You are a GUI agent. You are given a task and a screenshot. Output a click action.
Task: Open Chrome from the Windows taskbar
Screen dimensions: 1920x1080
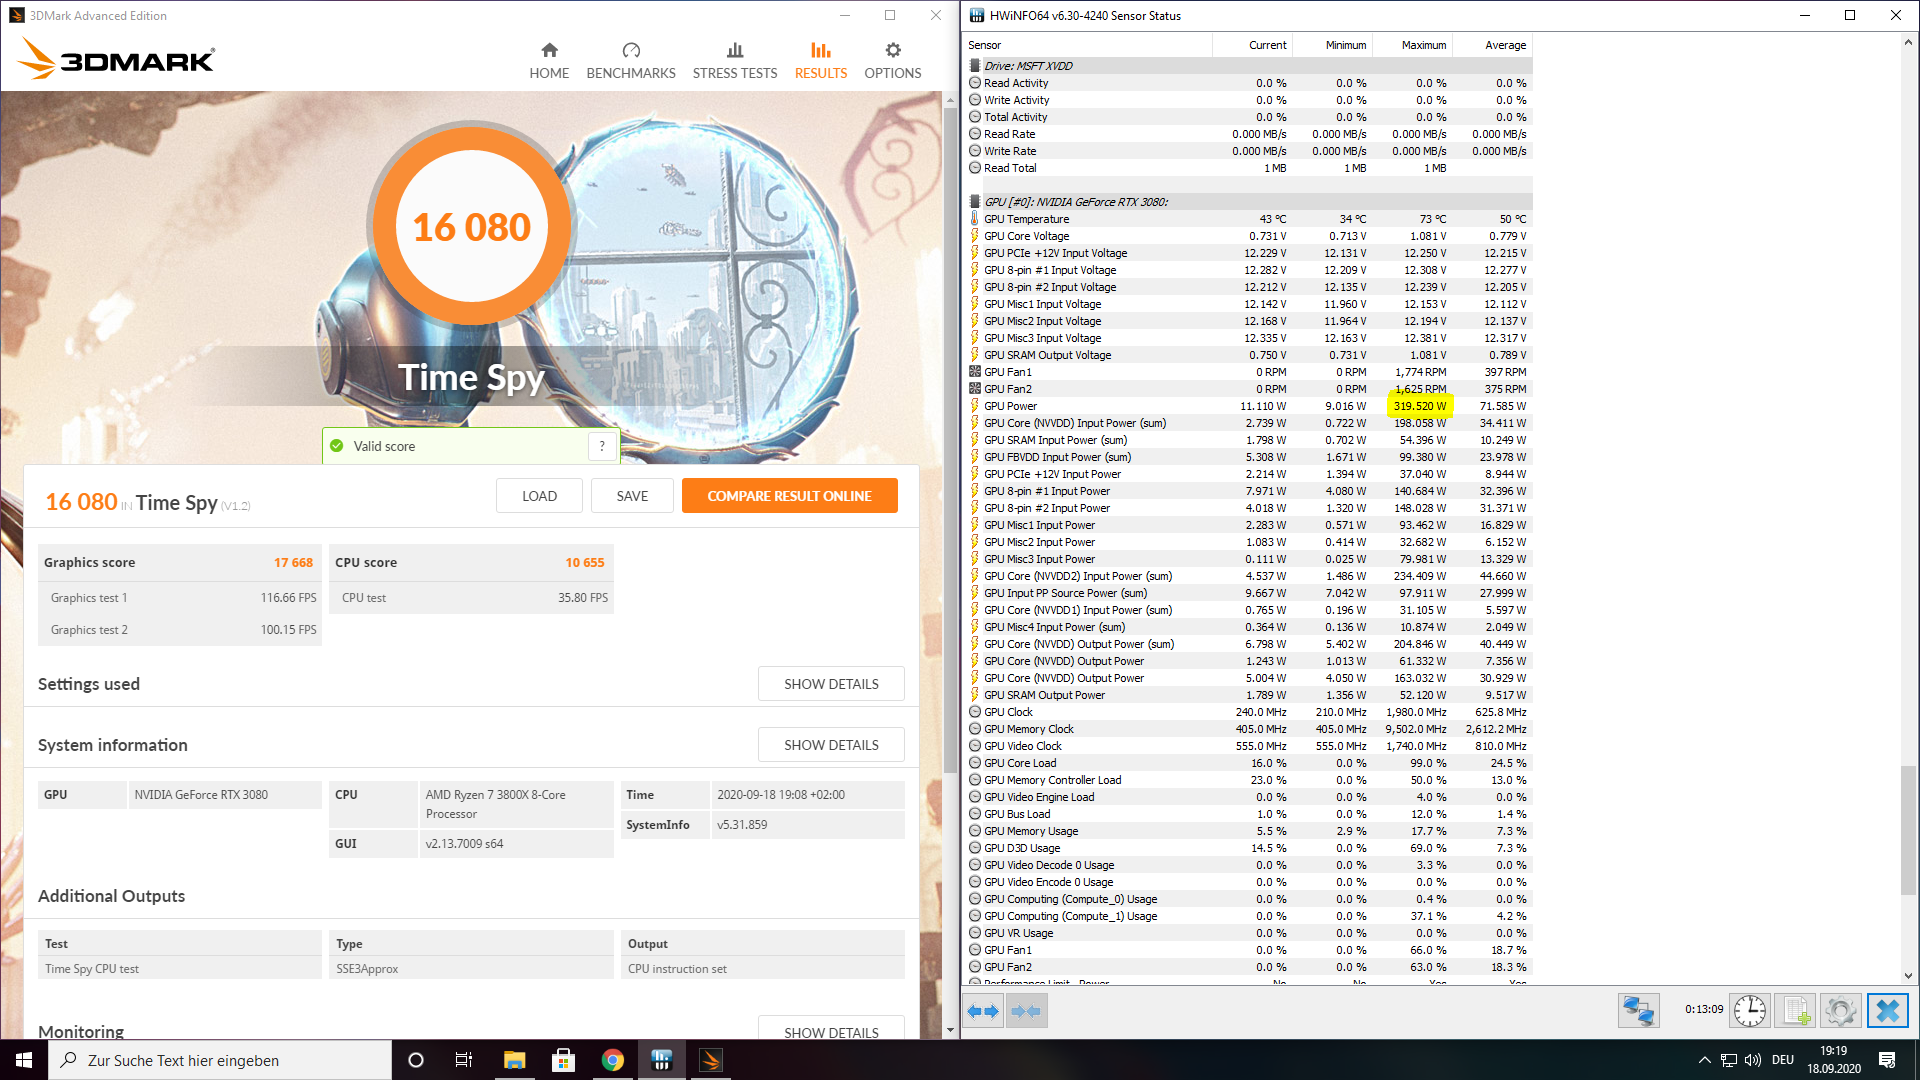(612, 1060)
